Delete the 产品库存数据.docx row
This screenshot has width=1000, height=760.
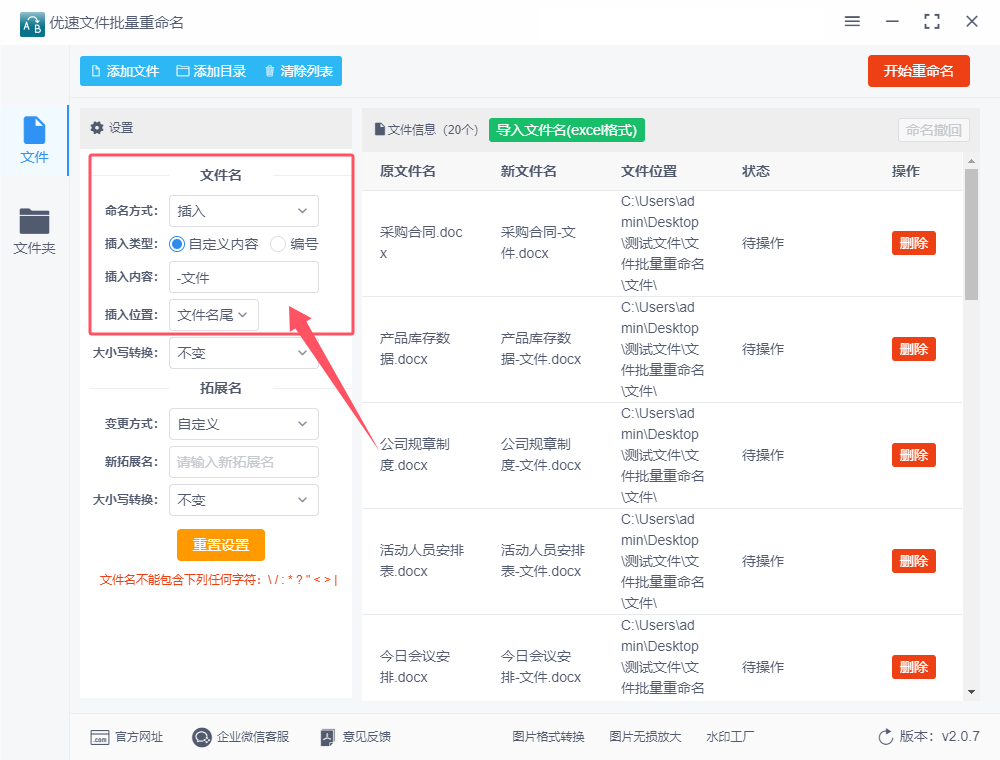(913, 349)
